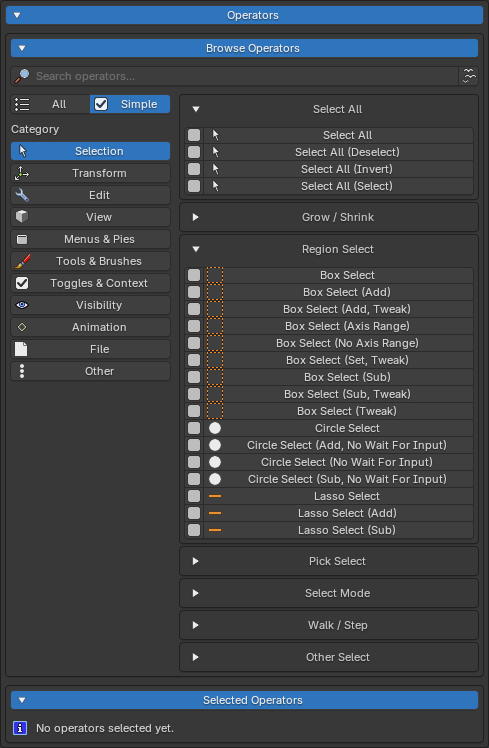The width and height of the screenshot is (489, 748).
Task: Open the Transform category
Action: pyautogui.click(x=91, y=173)
